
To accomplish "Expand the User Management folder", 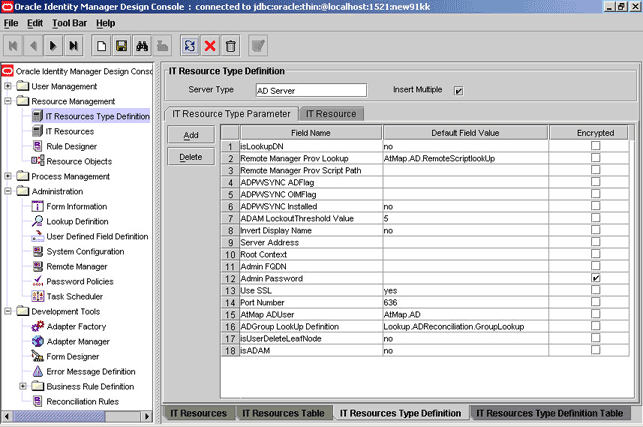I will (x=8, y=86).
